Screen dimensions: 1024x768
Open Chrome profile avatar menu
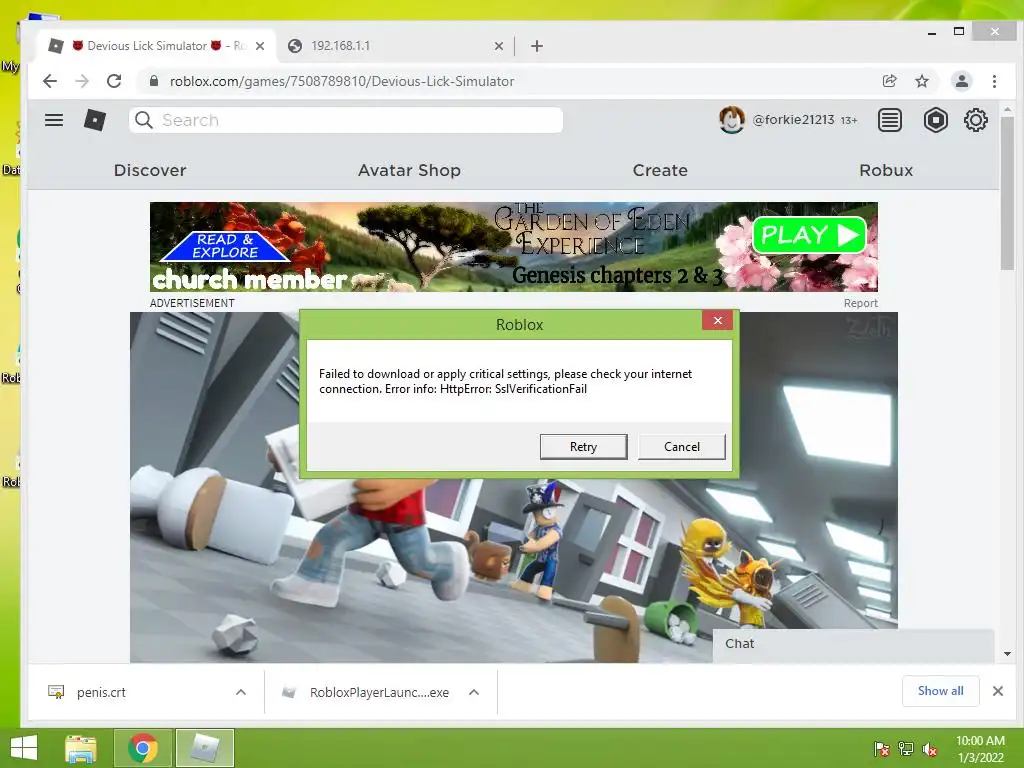coord(961,81)
